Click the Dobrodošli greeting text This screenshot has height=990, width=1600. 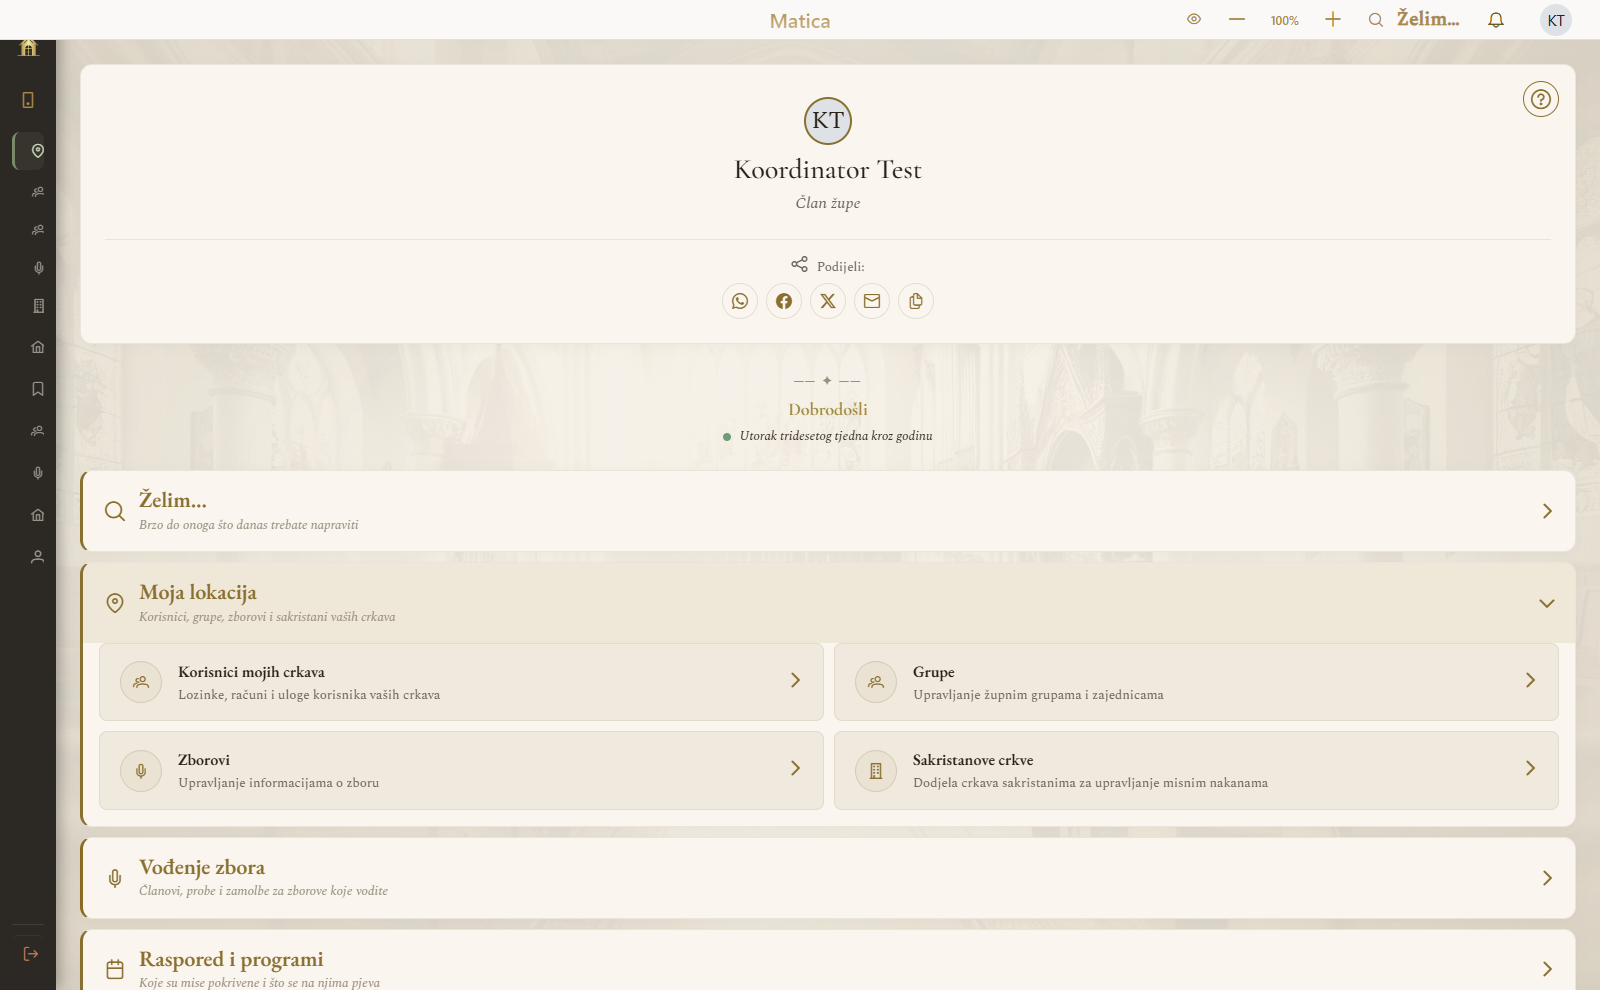(x=828, y=409)
